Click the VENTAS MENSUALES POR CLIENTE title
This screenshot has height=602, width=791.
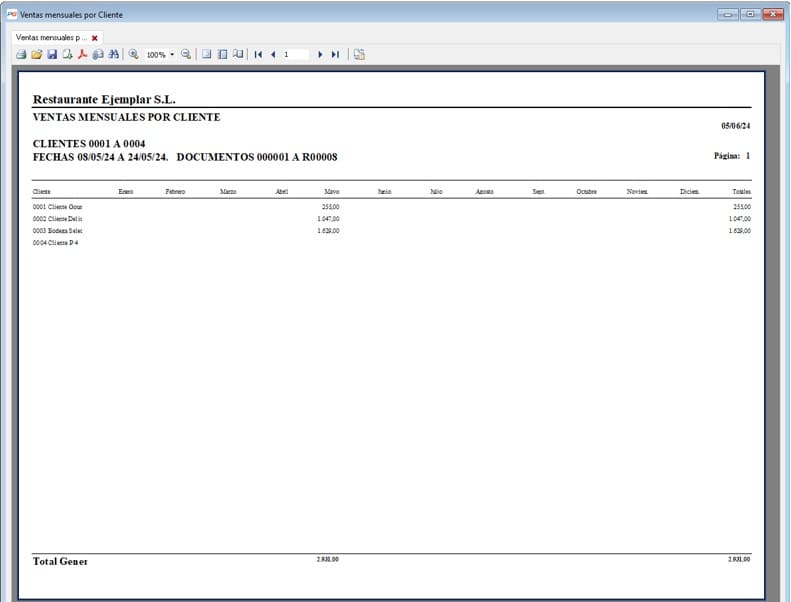127,117
